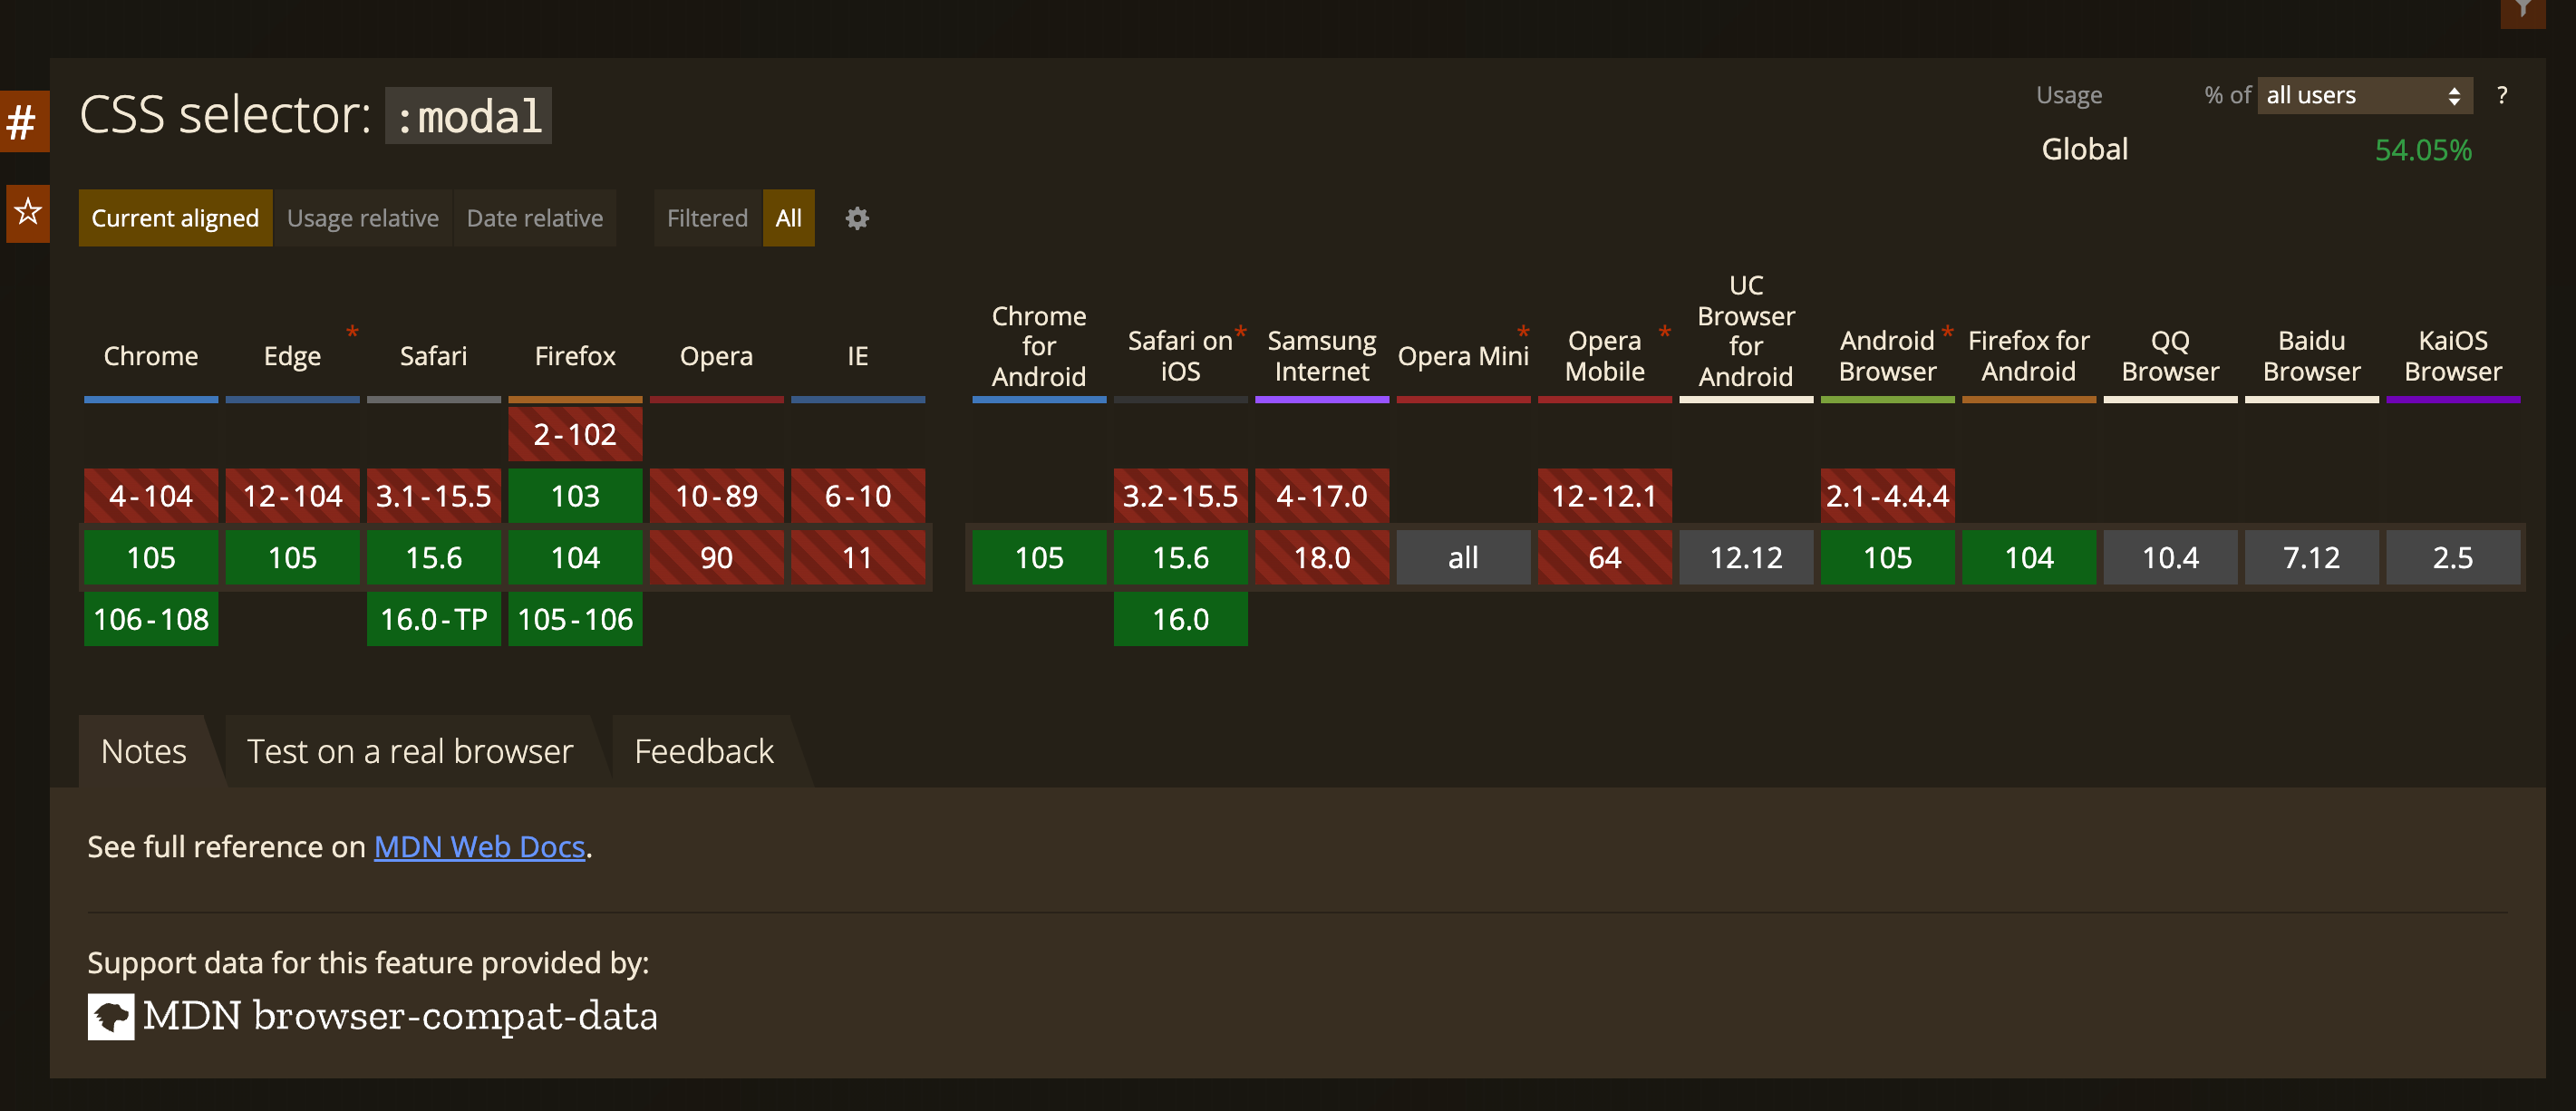This screenshot has width=2576, height=1111.
Task: Star this feature as favorite
Action: click(27, 212)
